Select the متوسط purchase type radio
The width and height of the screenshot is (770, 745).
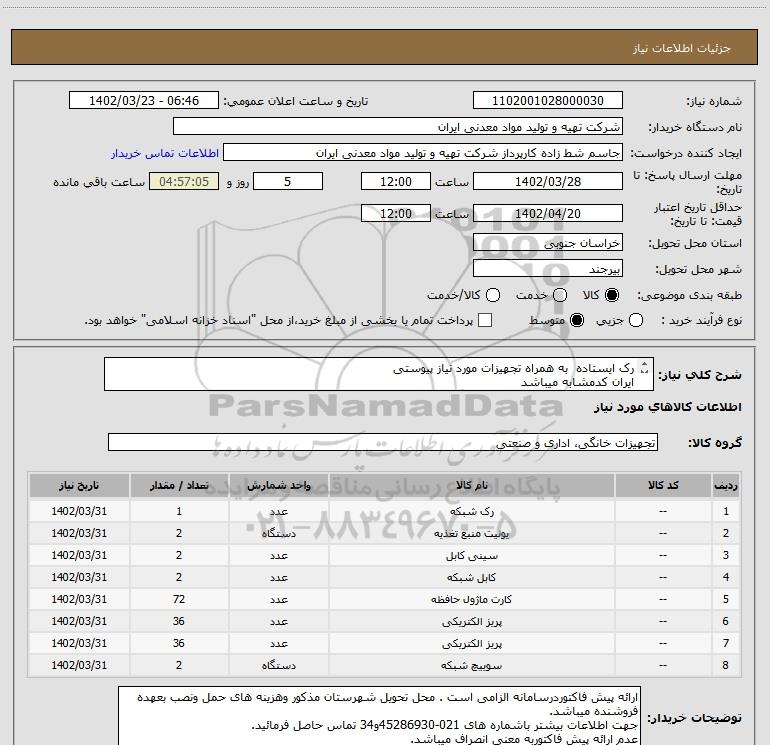tap(577, 320)
